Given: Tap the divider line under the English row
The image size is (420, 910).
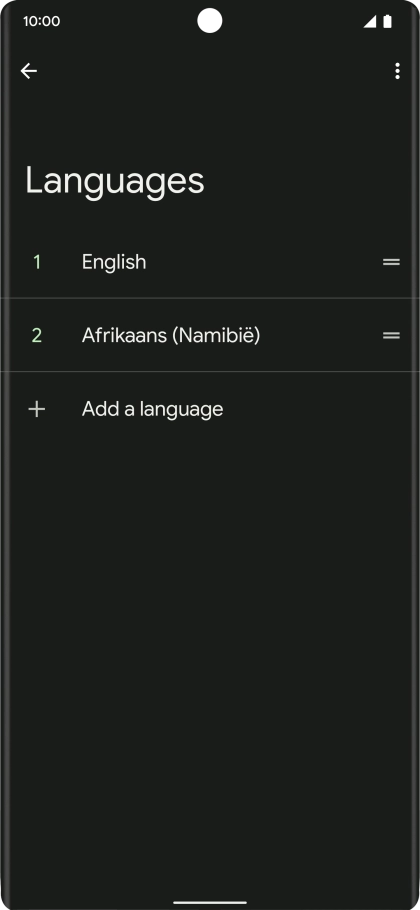Looking at the screenshot, I should tap(210, 298).
